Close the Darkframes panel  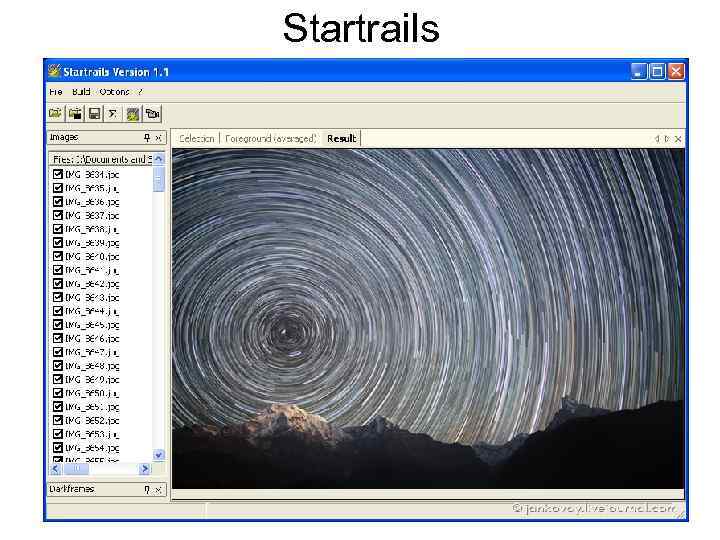tap(158, 489)
